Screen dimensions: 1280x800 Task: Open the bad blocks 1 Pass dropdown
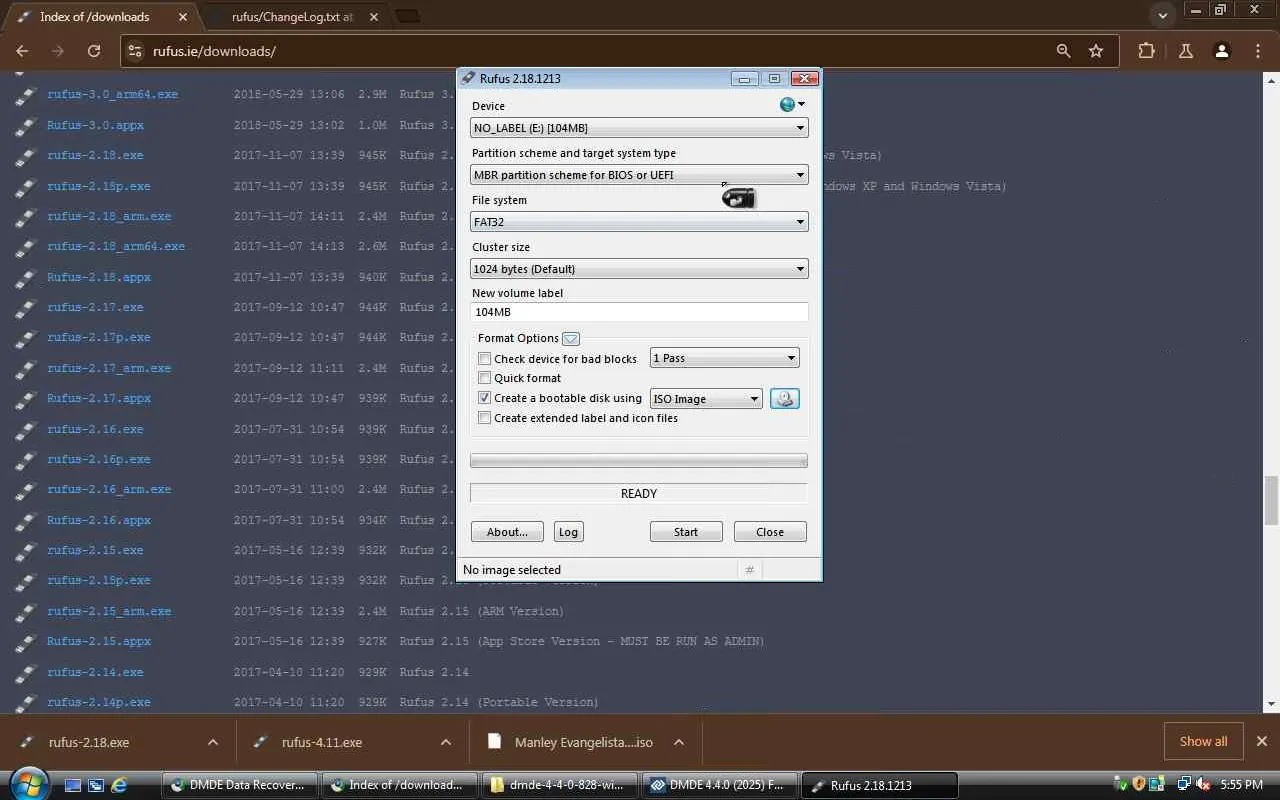(724, 358)
